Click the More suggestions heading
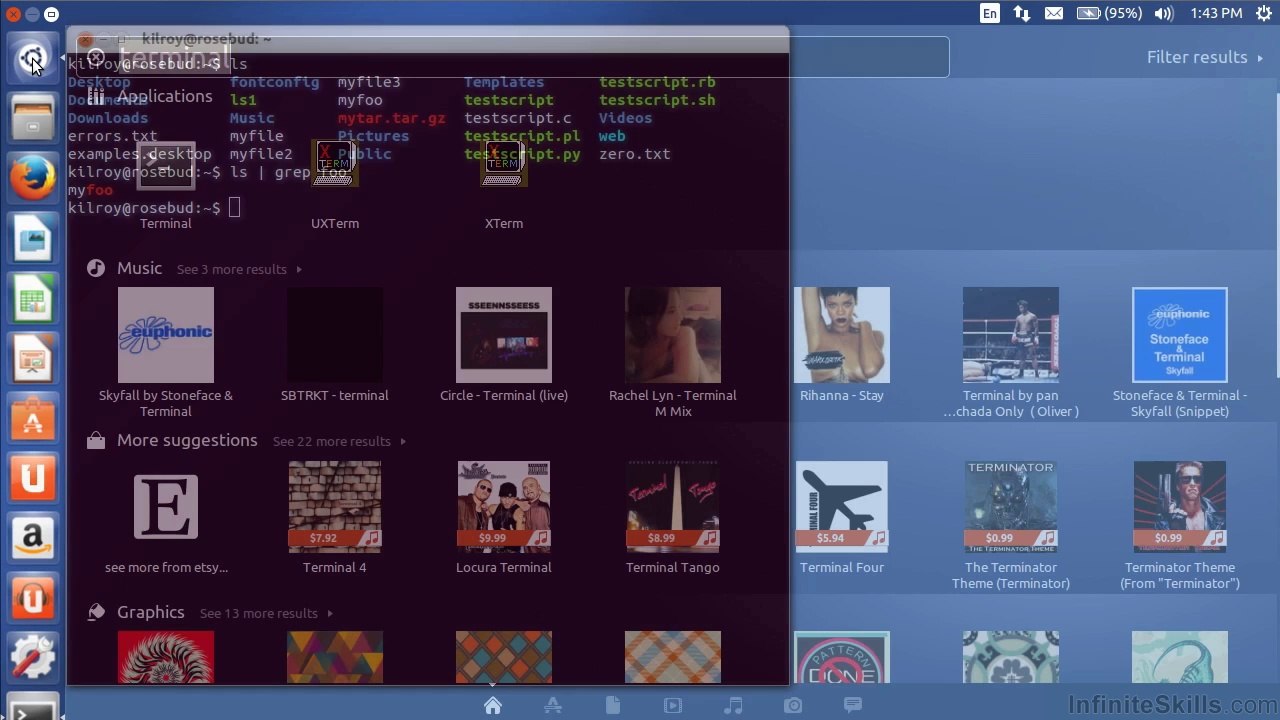The height and width of the screenshot is (720, 1280). click(x=187, y=440)
